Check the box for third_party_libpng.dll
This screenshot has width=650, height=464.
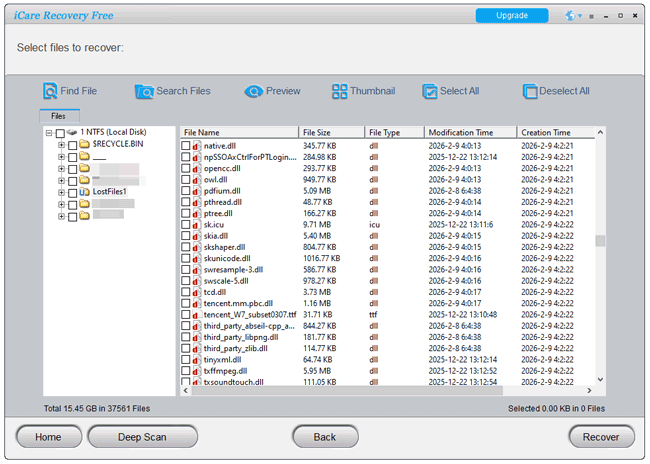[x=185, y=337]
